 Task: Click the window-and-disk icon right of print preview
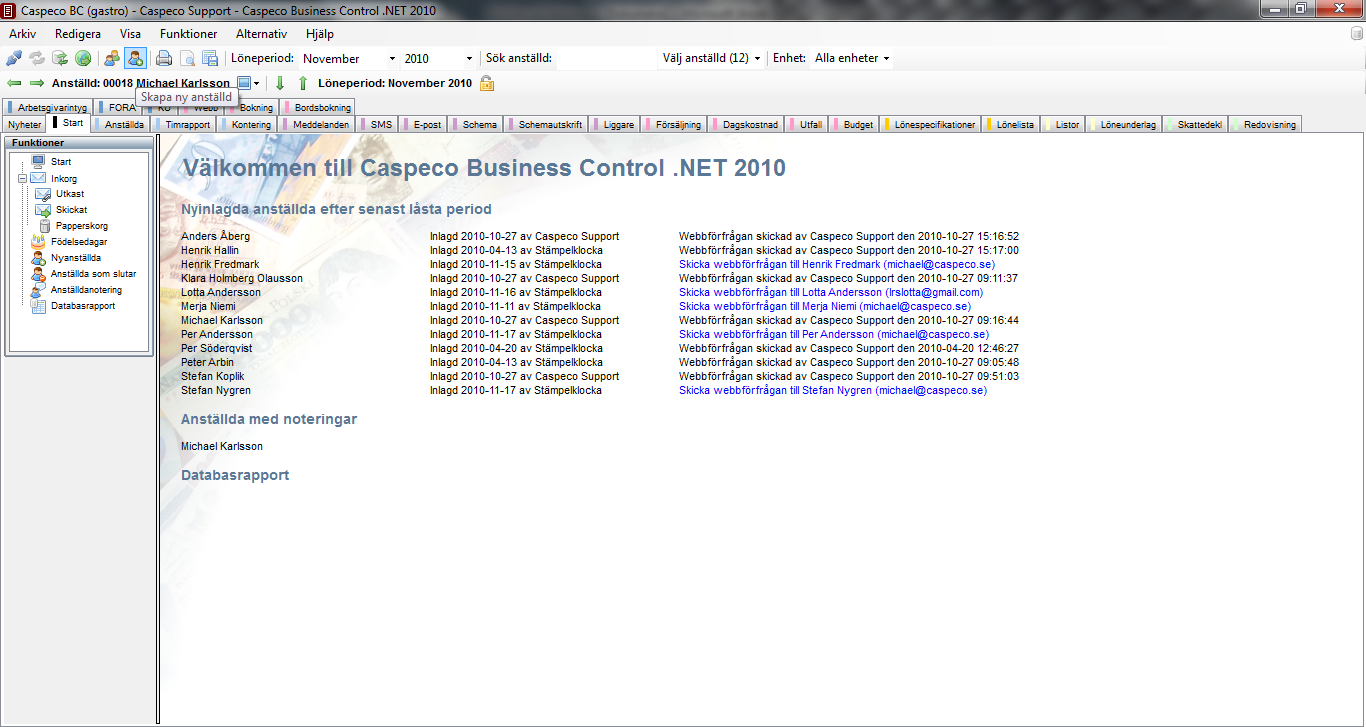(x=210, y=58)
